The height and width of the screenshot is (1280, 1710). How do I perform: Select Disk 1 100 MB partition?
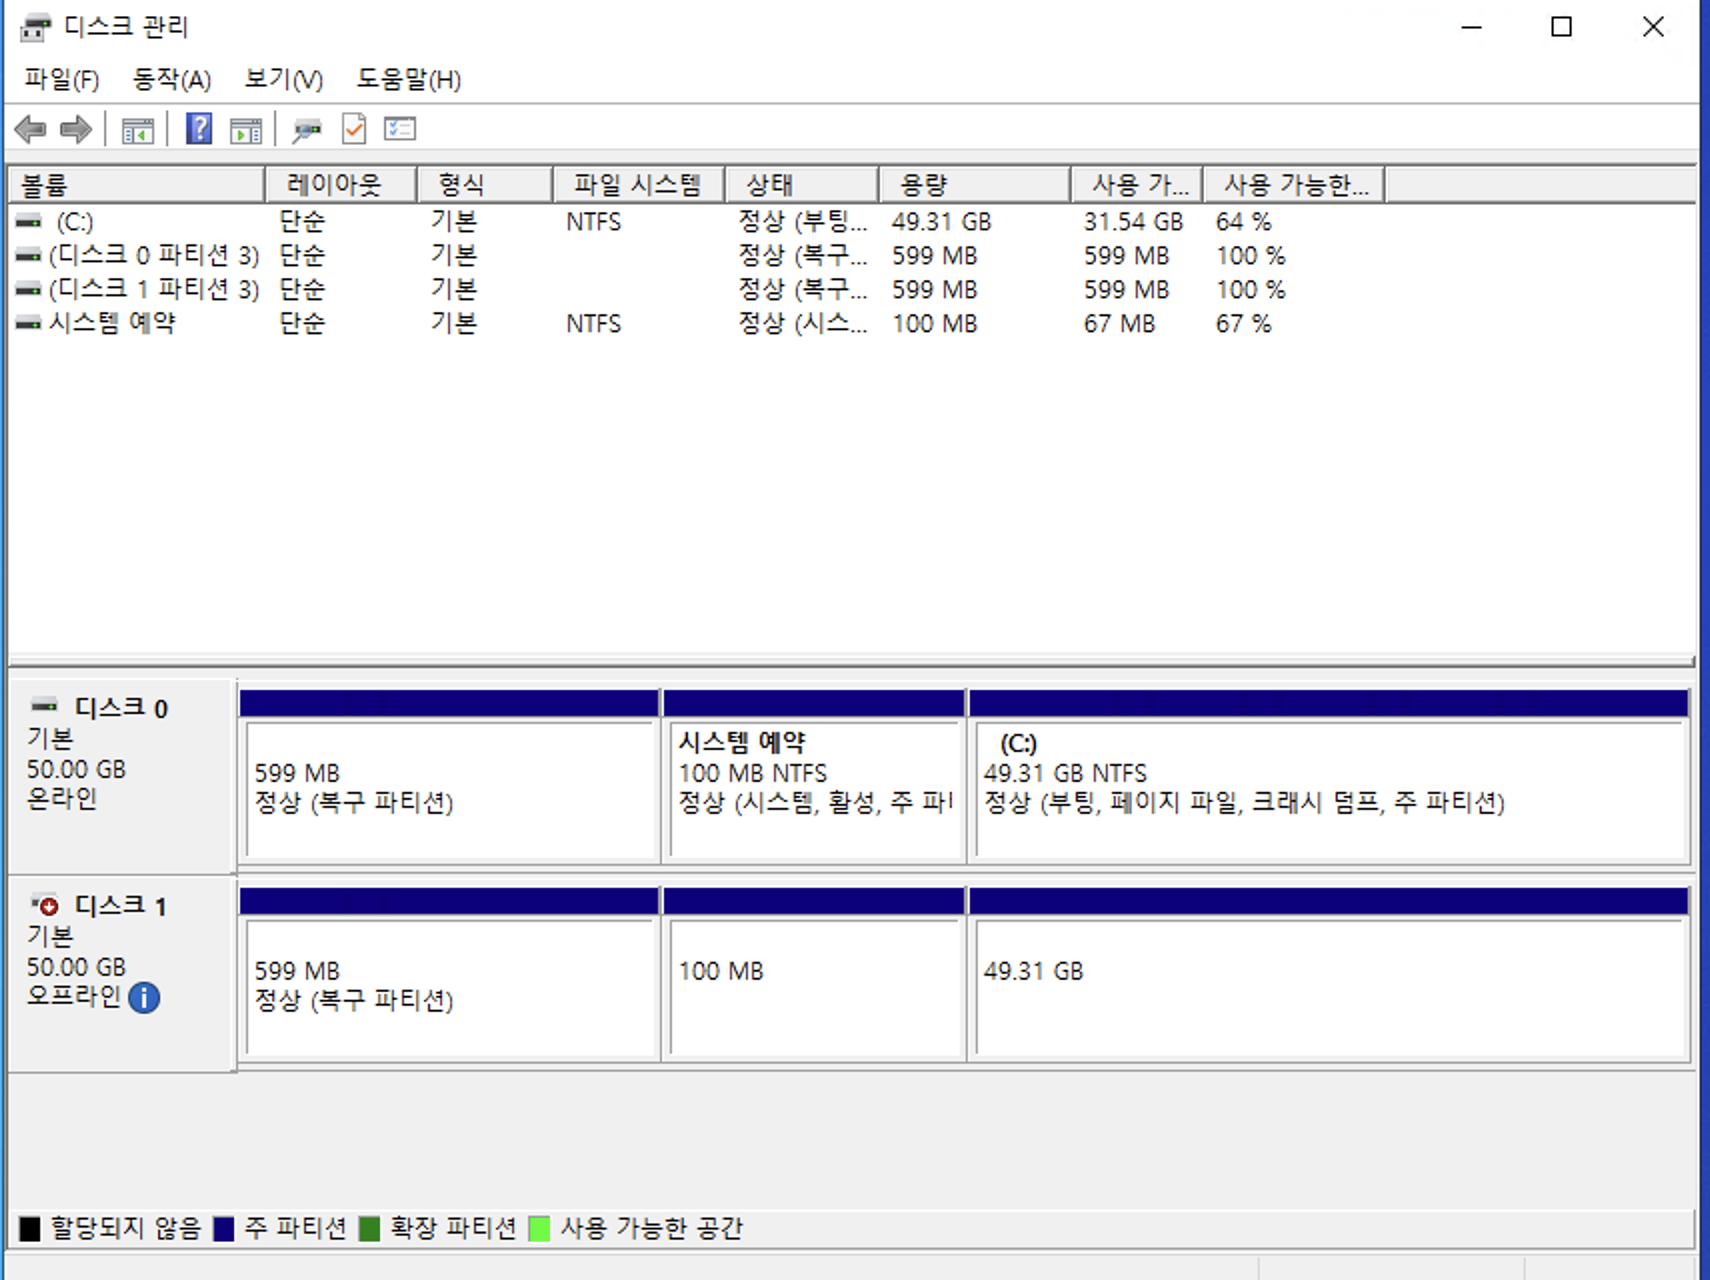[814, 974]
